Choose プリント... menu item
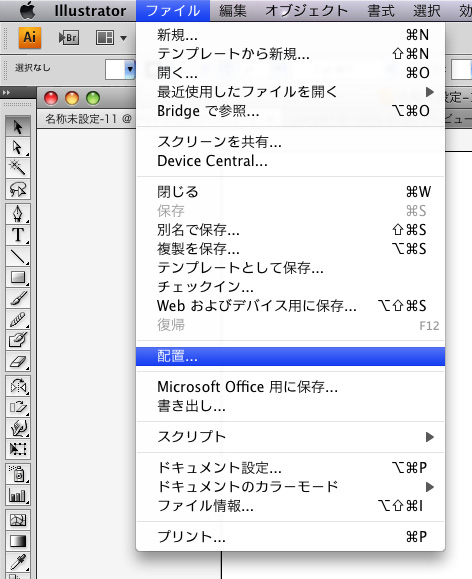Image resolution: width=472 pixels, height=579 pixels. (290, 537)
